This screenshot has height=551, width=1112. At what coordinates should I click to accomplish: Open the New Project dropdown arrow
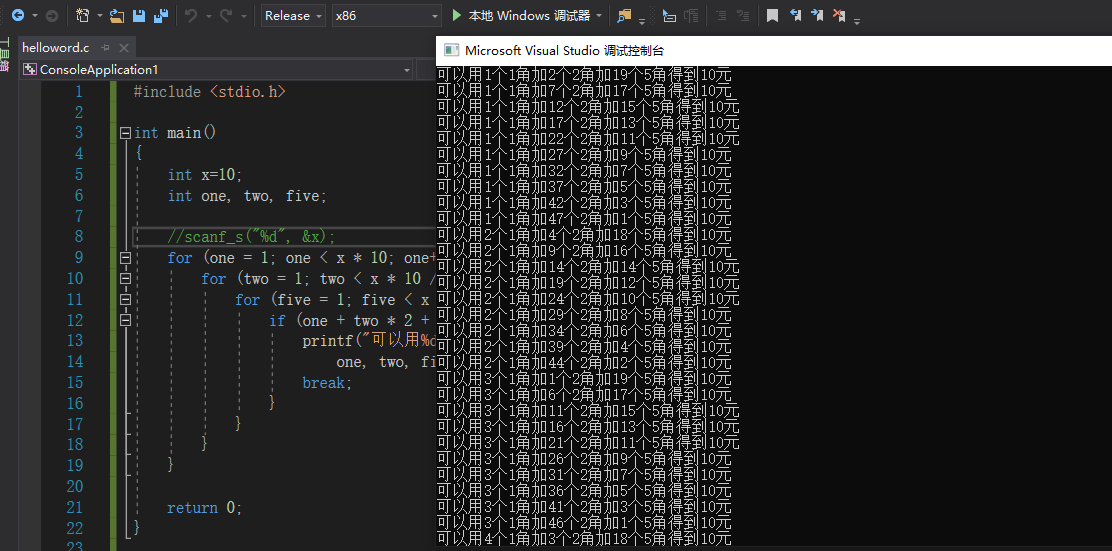click(x=99, y=16)
